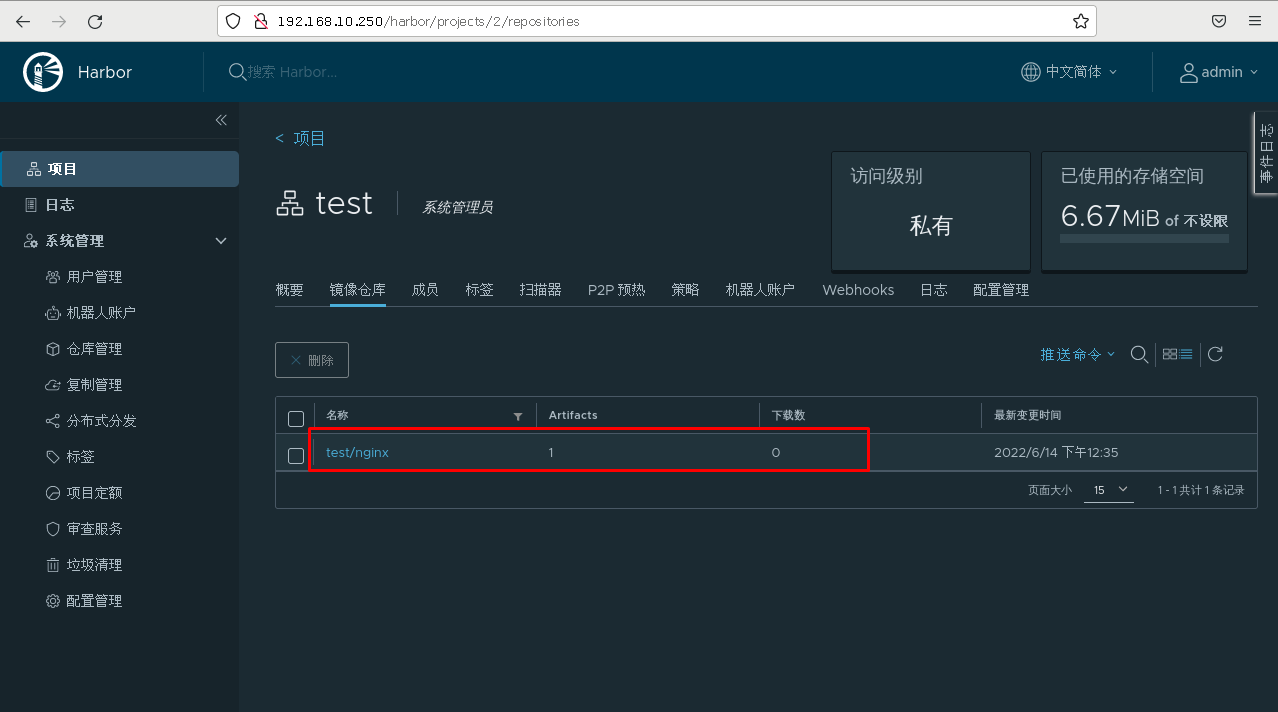Screen dimensions: 1278x712
Task: Select all repositories header checkbox
Action: (296, 419)
